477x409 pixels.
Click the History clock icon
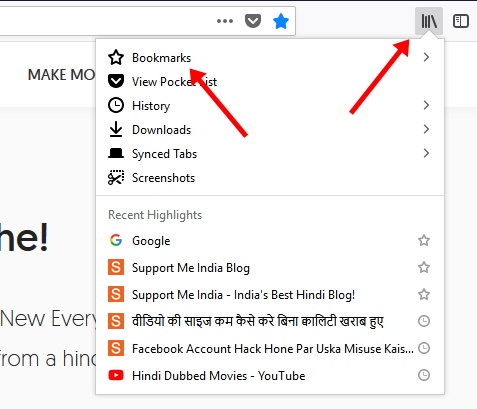coord(116,105)
